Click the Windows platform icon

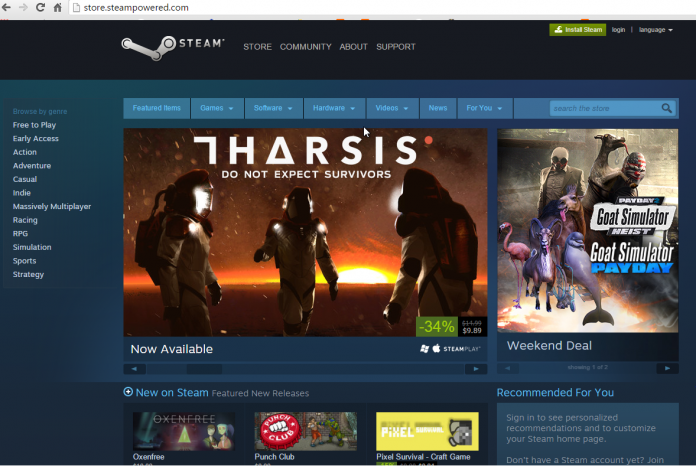click(424, 349)
